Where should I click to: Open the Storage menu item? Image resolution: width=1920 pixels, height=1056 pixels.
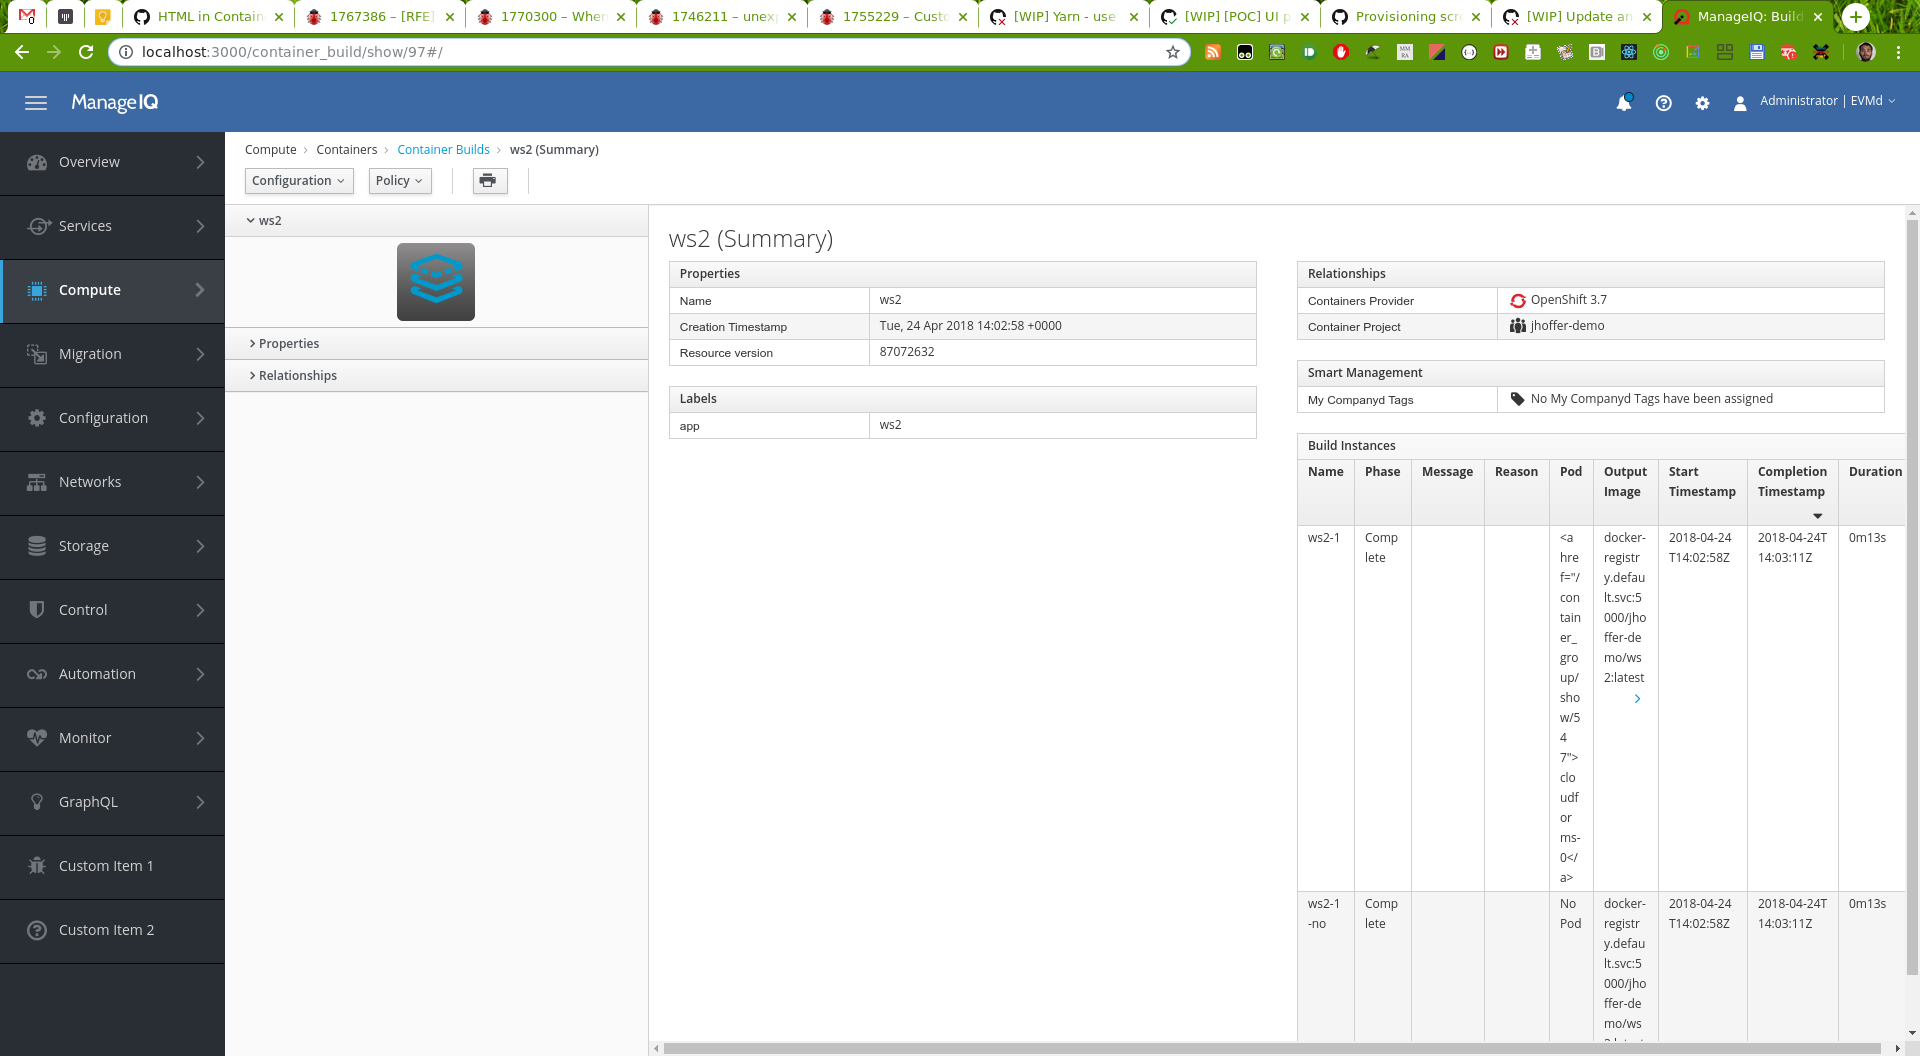[112, 546]
